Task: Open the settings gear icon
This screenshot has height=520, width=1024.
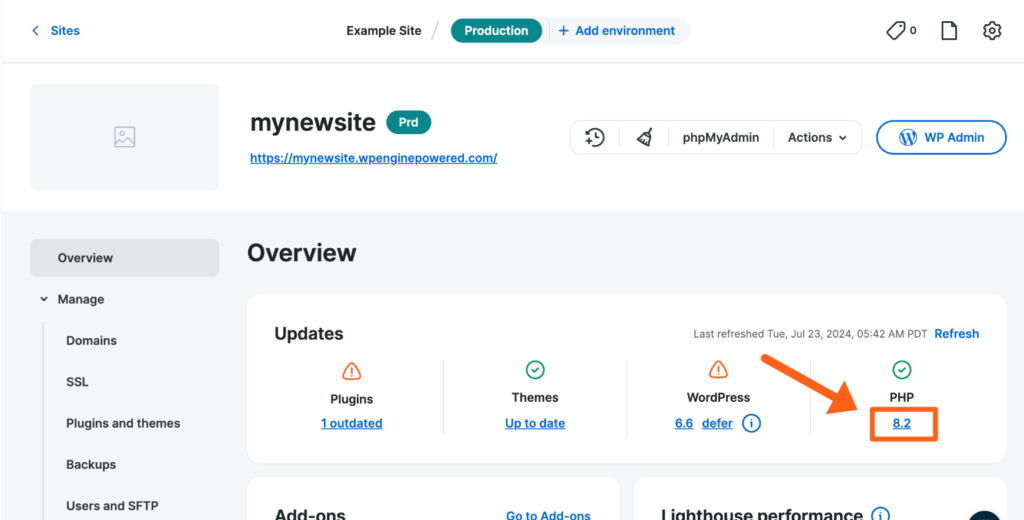Action: click(x=991, y=31)
